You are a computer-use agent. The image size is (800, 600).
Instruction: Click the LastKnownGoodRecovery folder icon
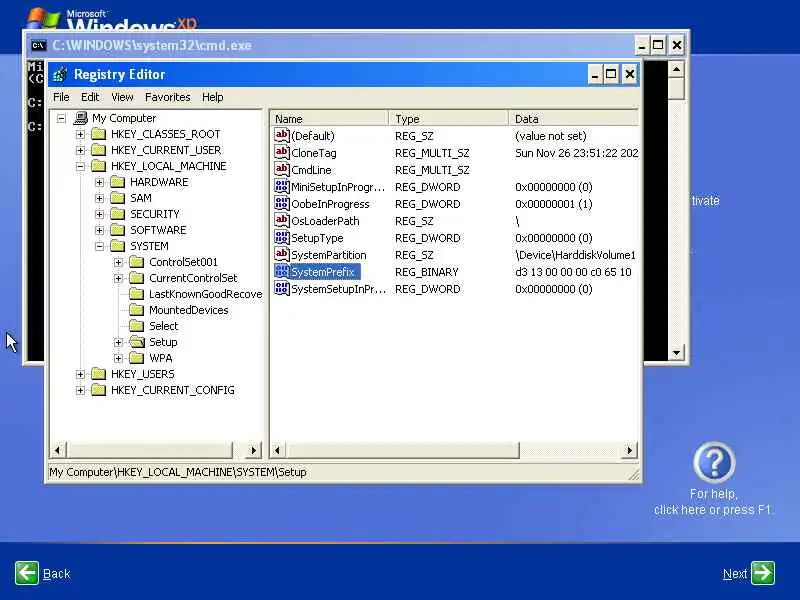pyautogui.click(x=136, y=294)
